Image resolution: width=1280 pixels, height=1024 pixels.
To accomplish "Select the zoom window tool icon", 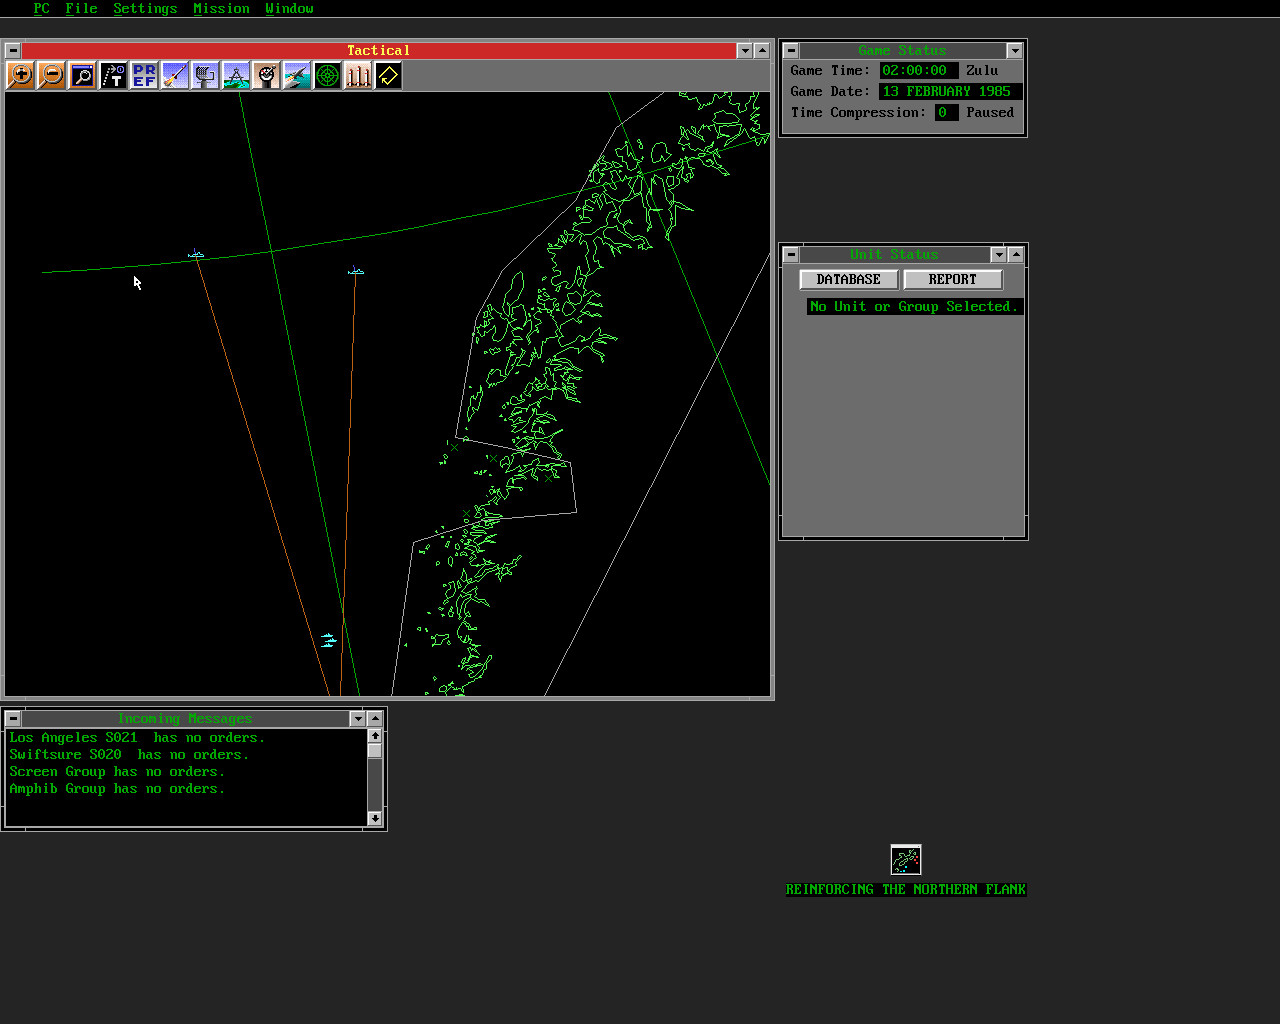I will coord(82,75).
